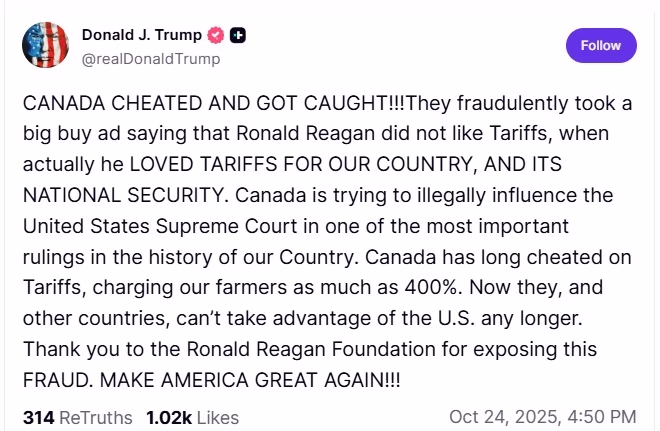The width and height of the screenshot is (660, 431).
Task: Click the "4:50 PM" time text
Action: click(604, 415)
